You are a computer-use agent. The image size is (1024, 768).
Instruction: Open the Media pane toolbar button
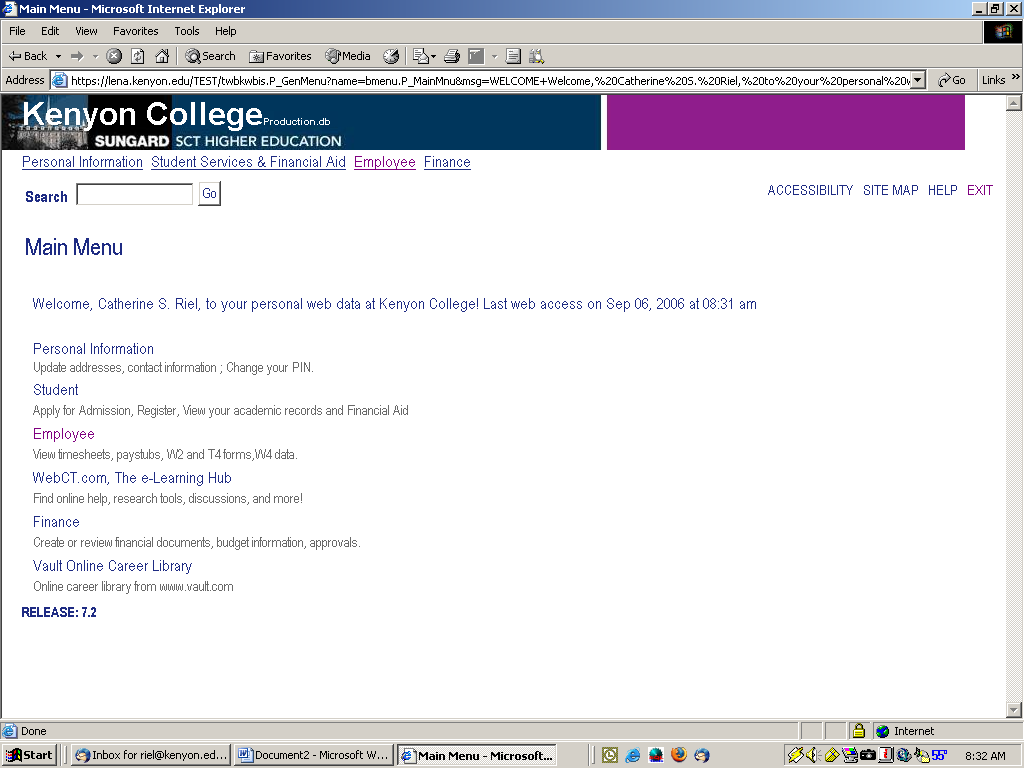tap(348, 56)
